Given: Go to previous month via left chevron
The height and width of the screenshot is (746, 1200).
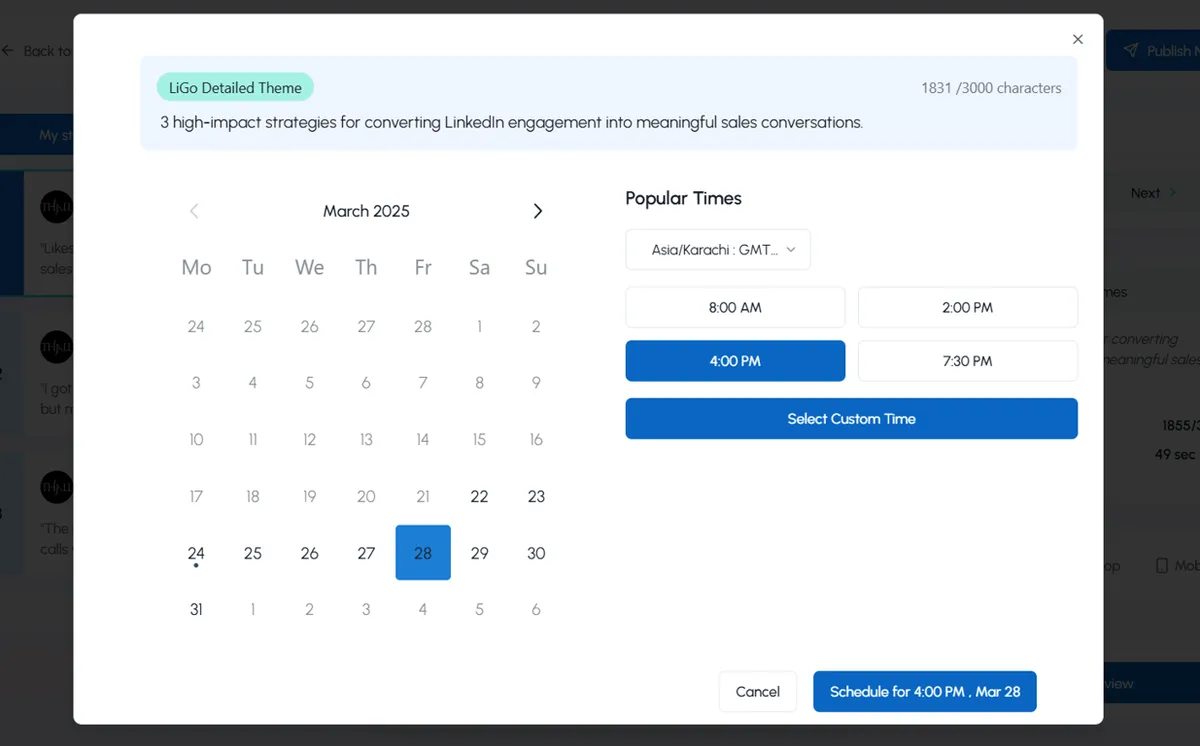Looking at the screenshot, I should coord(194,211).
